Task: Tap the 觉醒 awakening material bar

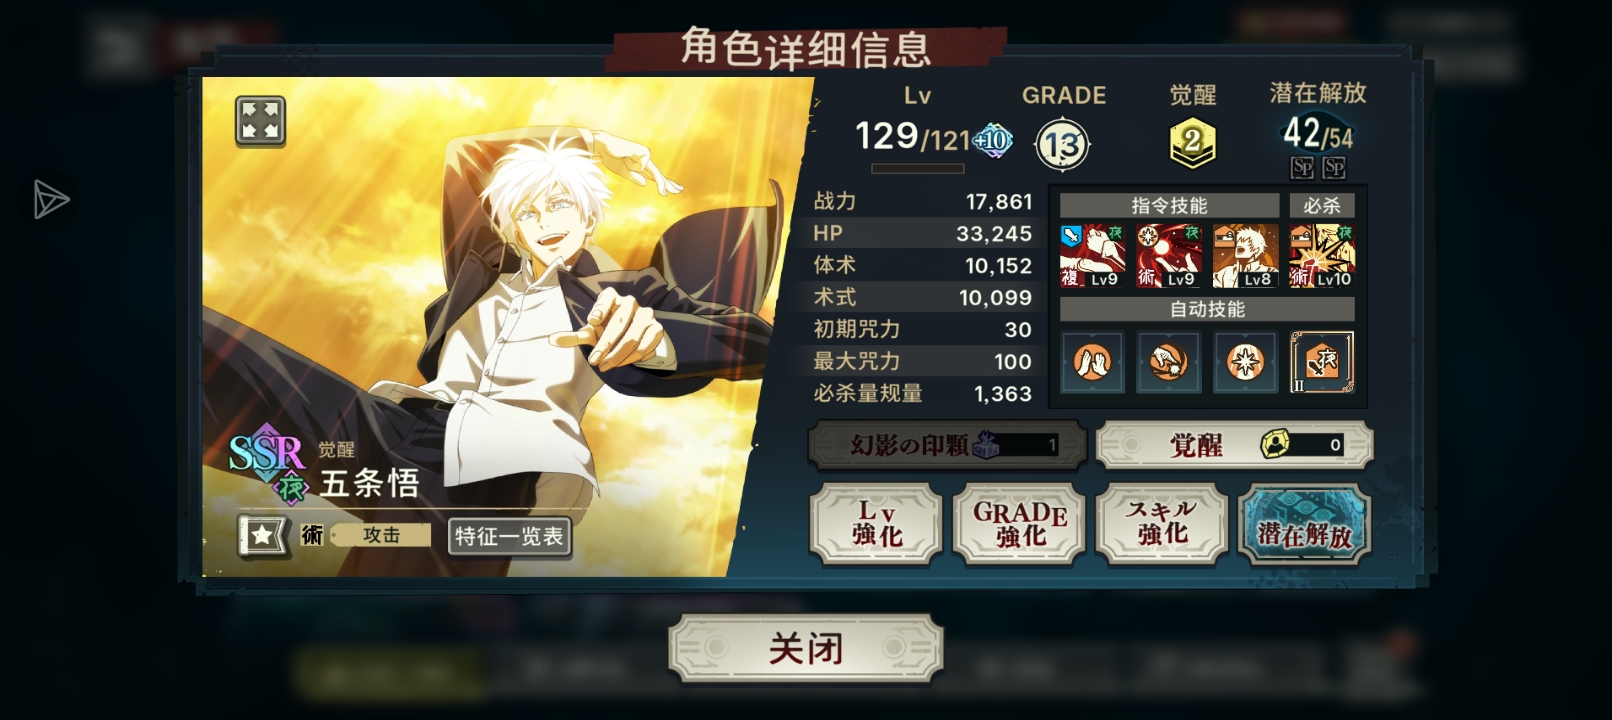Action: tap(1234, 445)
